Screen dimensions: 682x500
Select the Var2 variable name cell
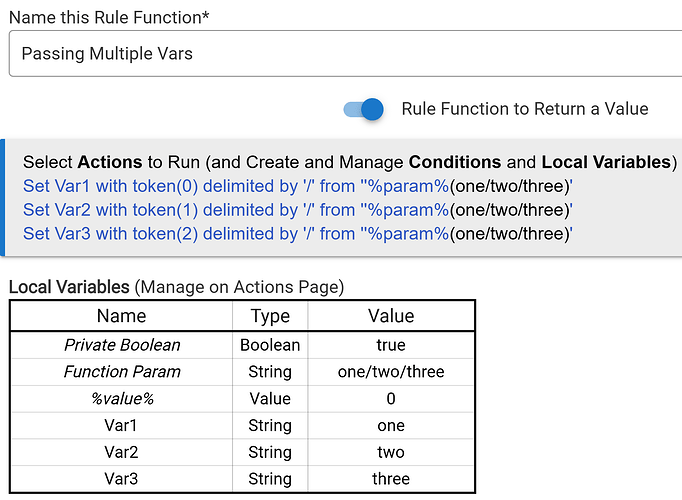click(122, 452)
